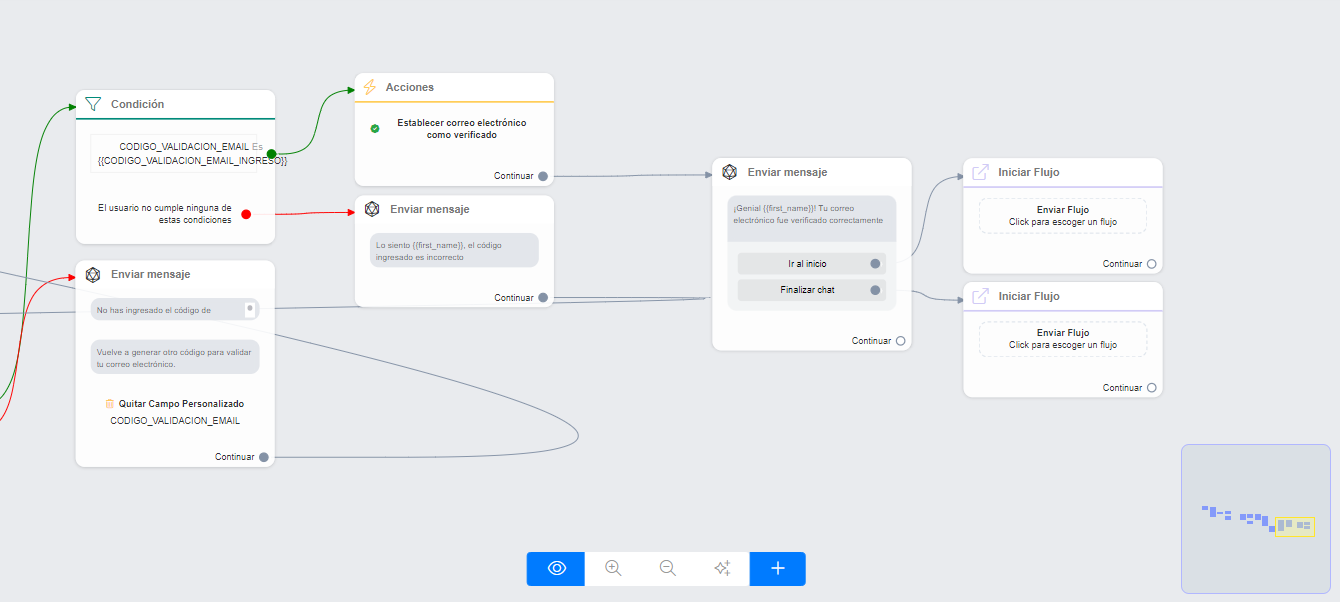Click the minimap overview panel

click(1255, 519)
